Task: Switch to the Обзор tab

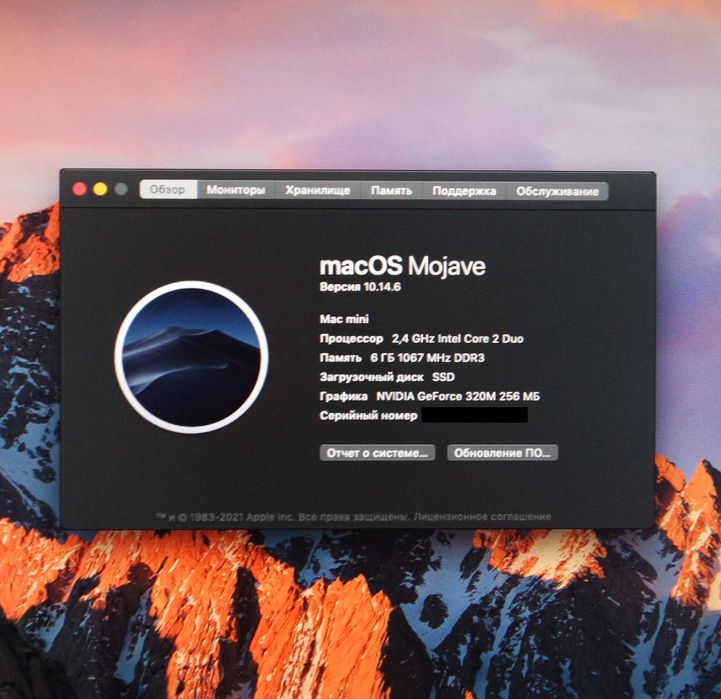Action: [168, 189]
